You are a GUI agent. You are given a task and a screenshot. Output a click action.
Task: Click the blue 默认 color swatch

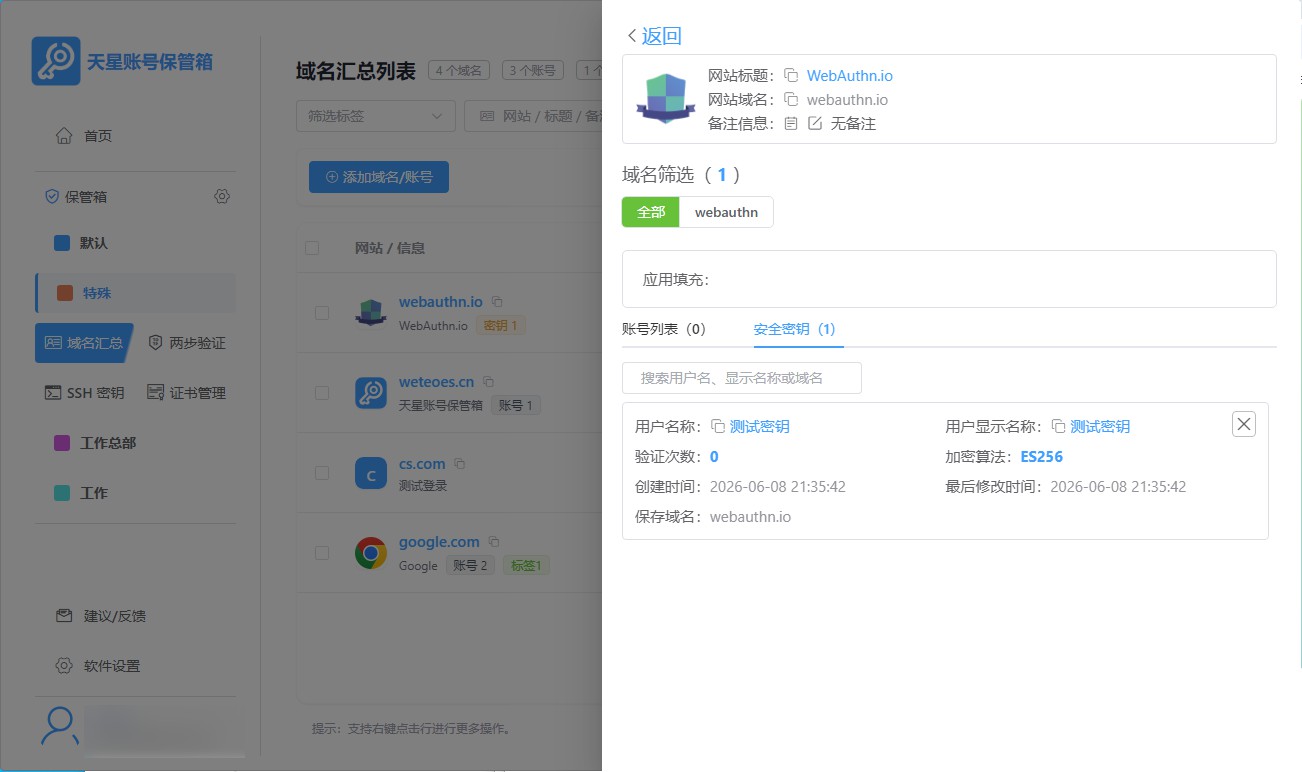(x=62, y=243)
